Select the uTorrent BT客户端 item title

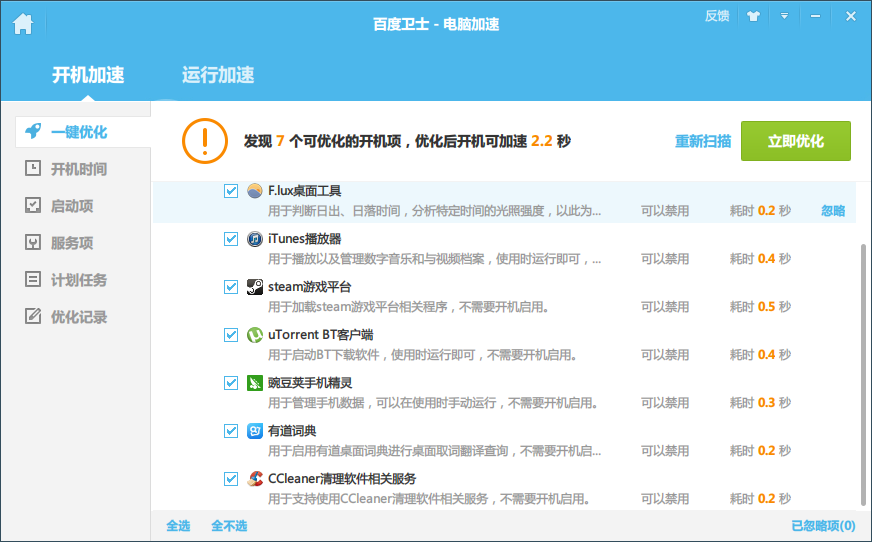click(321, 335)
